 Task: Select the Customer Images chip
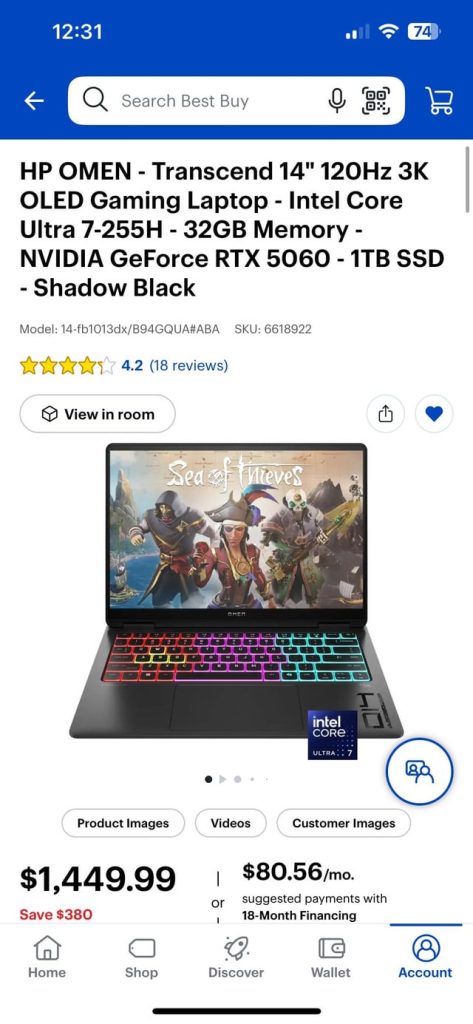(344, 823)
